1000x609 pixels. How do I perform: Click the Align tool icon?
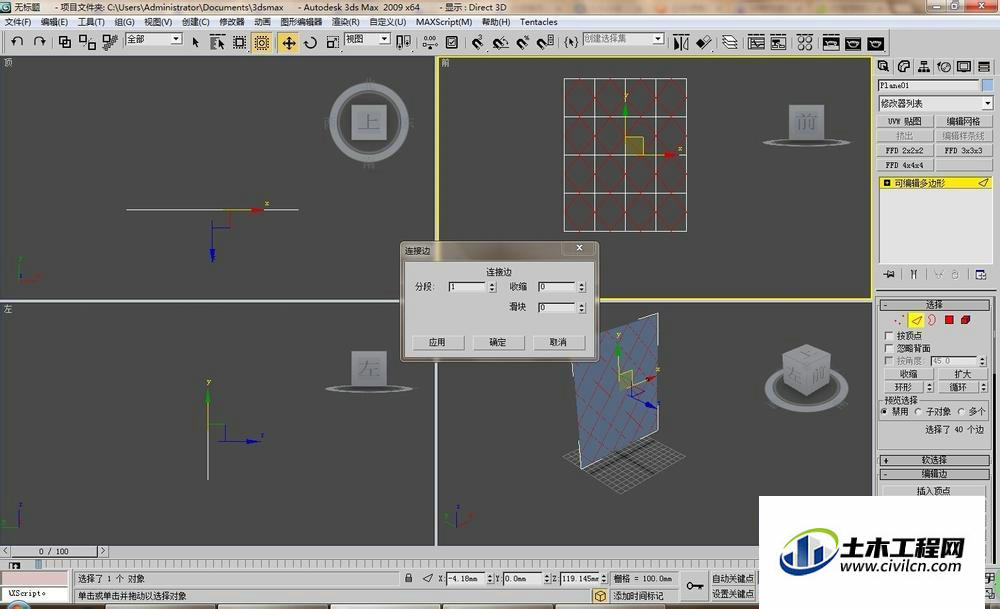pyautogui.click(x=703, y=43)
